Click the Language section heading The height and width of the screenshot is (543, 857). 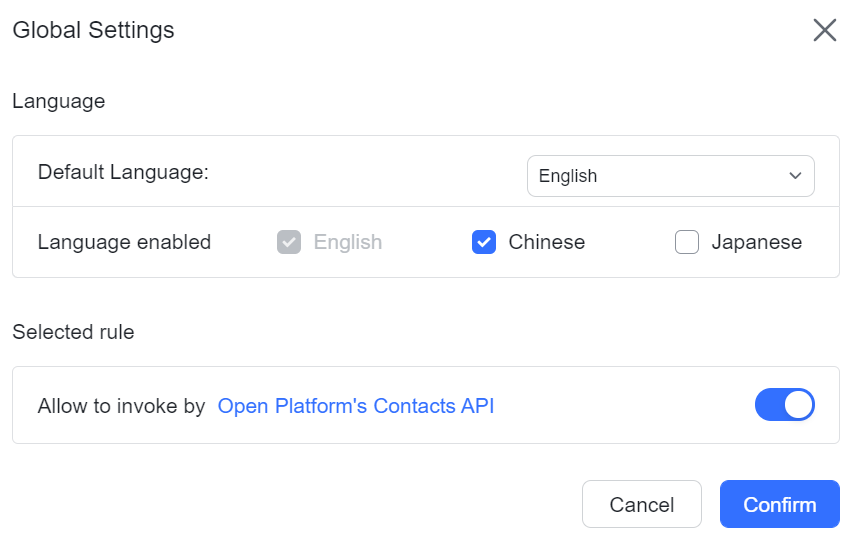pos(59,101)
